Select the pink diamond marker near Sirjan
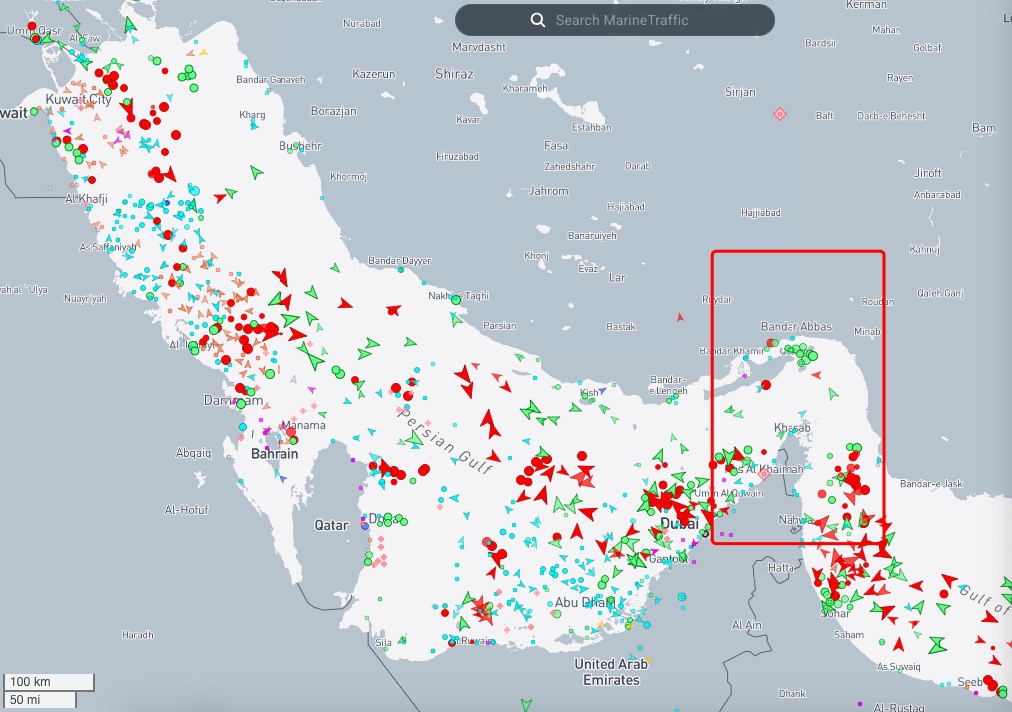Image resolution: width=1012 pixels, height=712 pixels. pyautogui.click(x=780, y=114)
